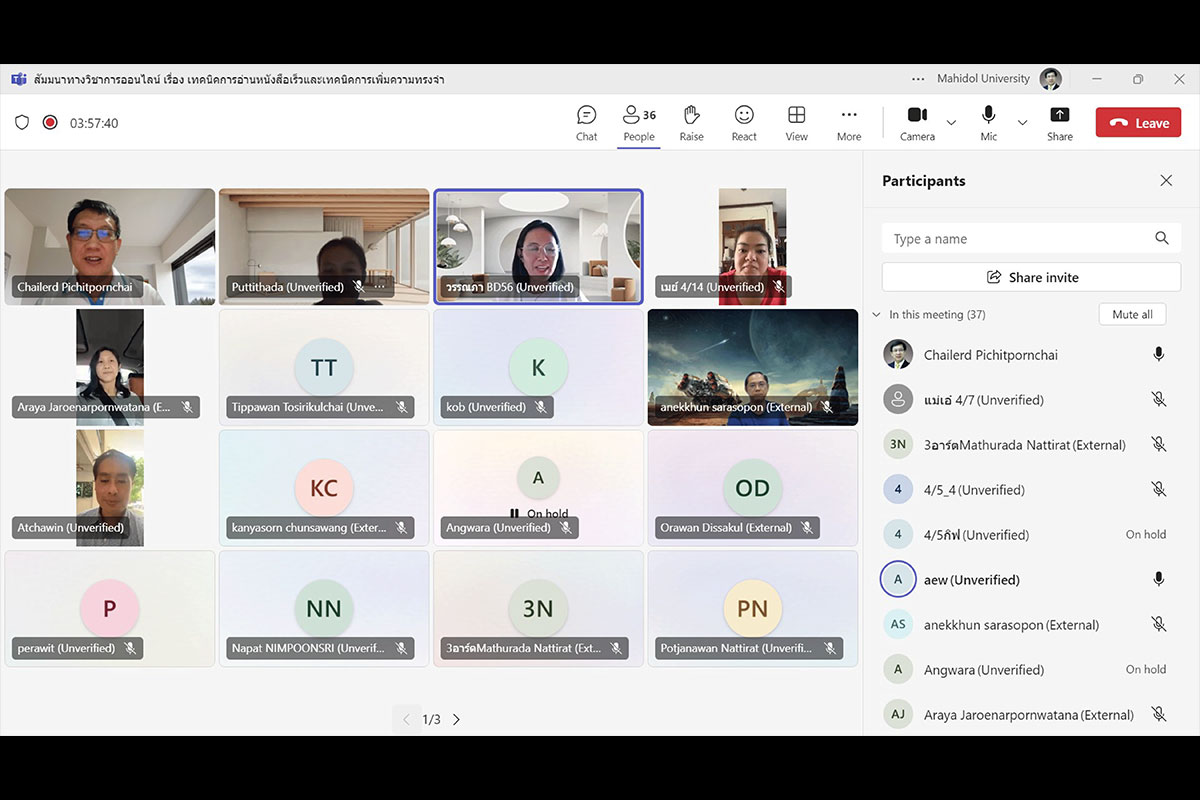Image resolution: width=1200 pixels, height=800 pixels.
Task: Click the Share invite button
Action: (1031, 277)
